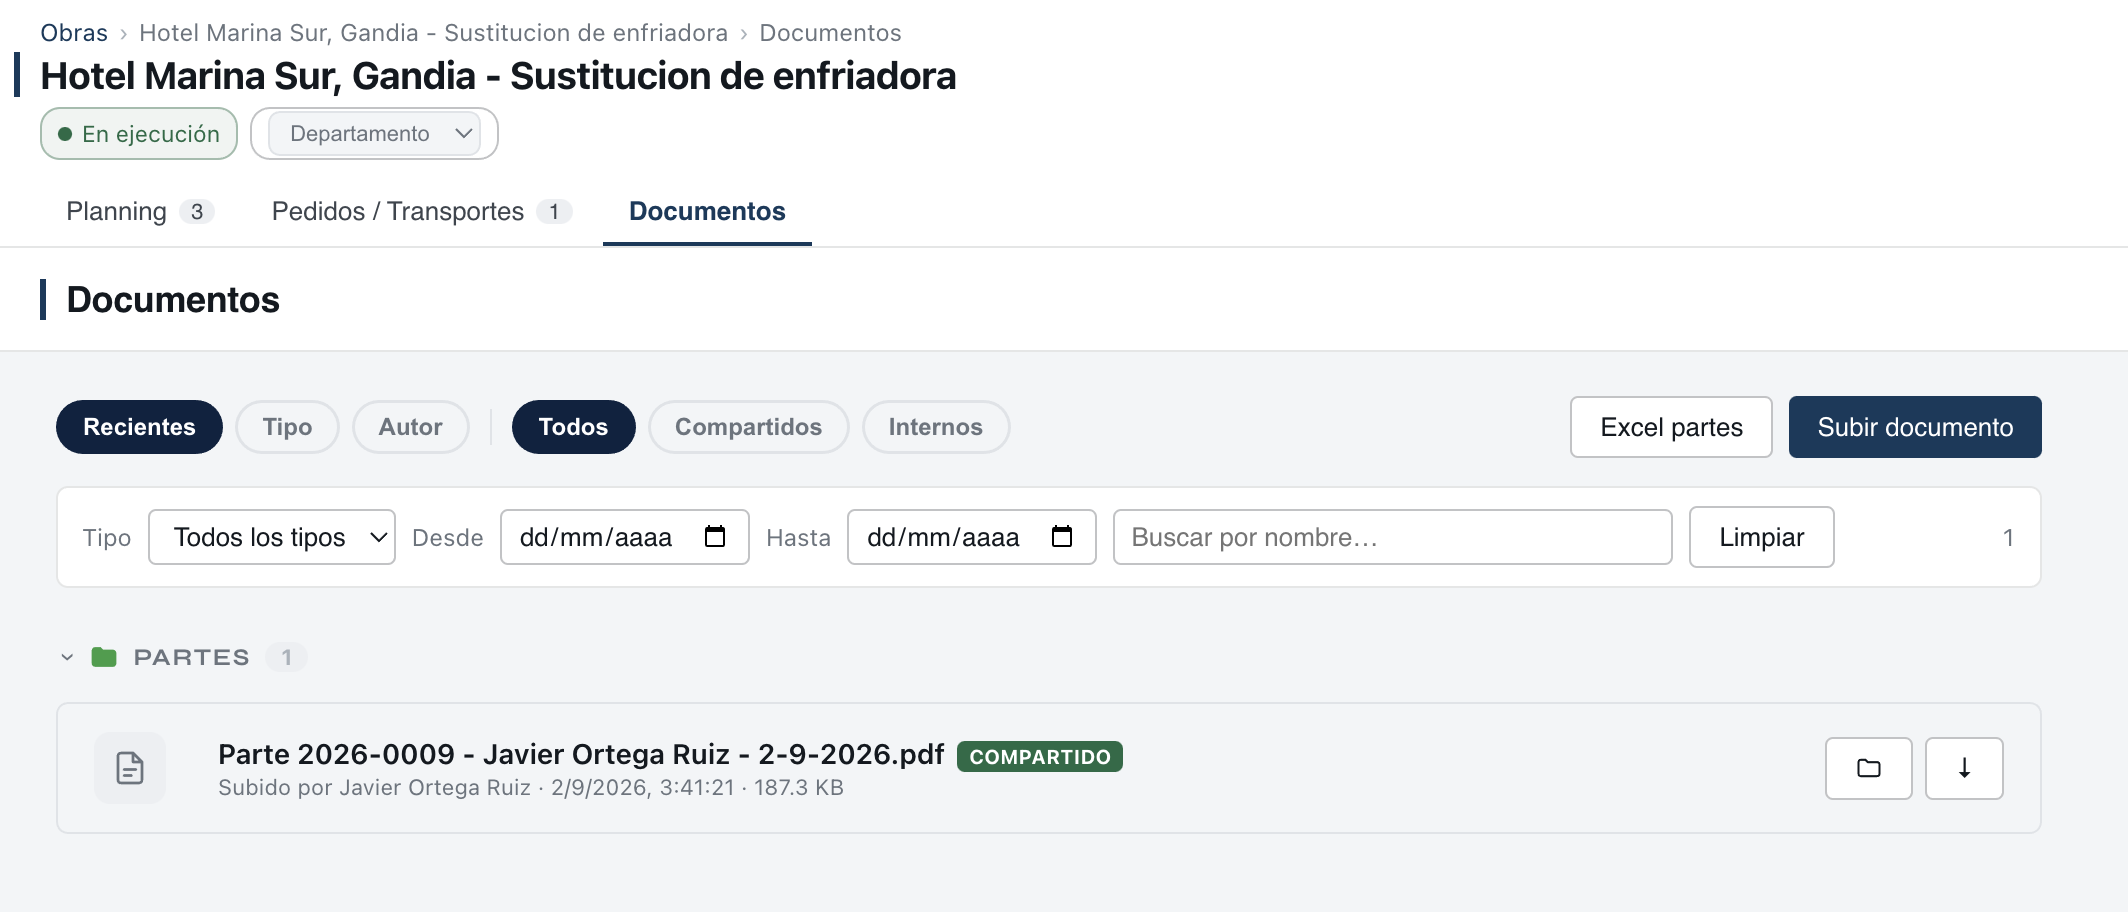This screenshot has width=2128, height=912.
Task: Open the Todos los tipos dropdown
Action: (272, 537)
